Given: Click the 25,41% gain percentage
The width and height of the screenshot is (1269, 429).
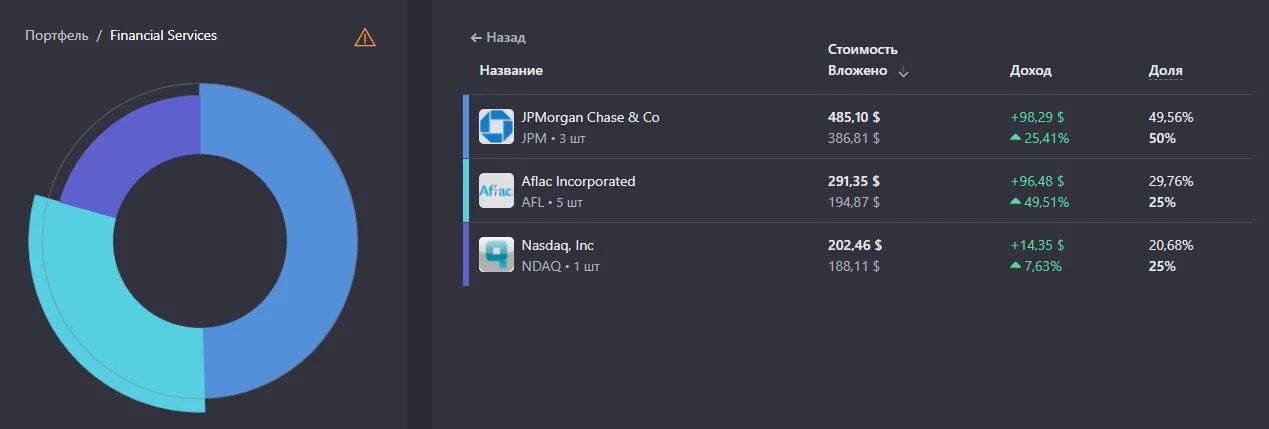Looking at the screenshot, I should point(1047,138).
